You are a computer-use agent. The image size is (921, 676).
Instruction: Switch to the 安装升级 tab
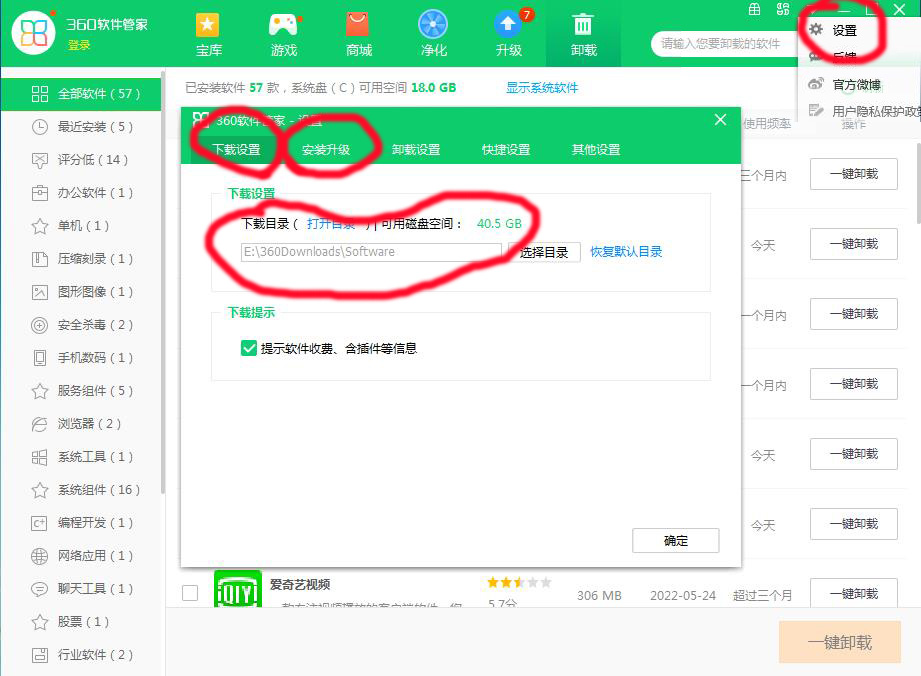(330, 148)
